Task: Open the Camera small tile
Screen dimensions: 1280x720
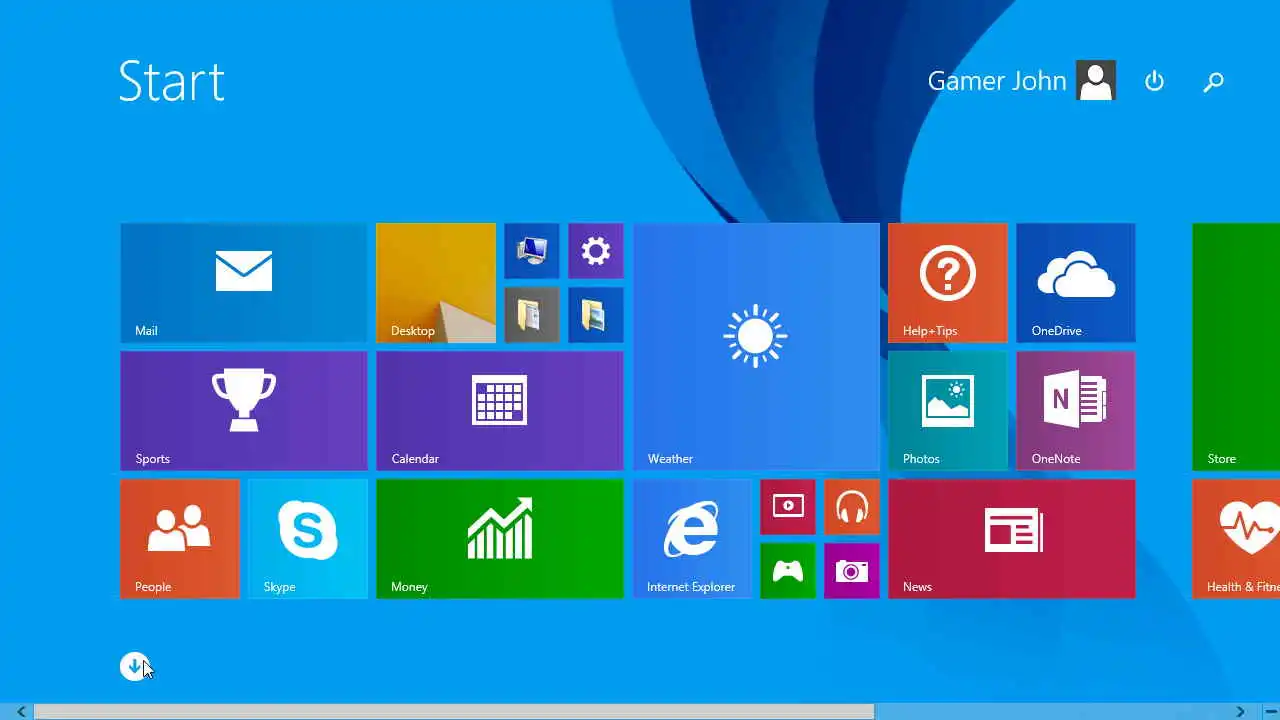Action: pyautogui.click(x=852, y=571)
